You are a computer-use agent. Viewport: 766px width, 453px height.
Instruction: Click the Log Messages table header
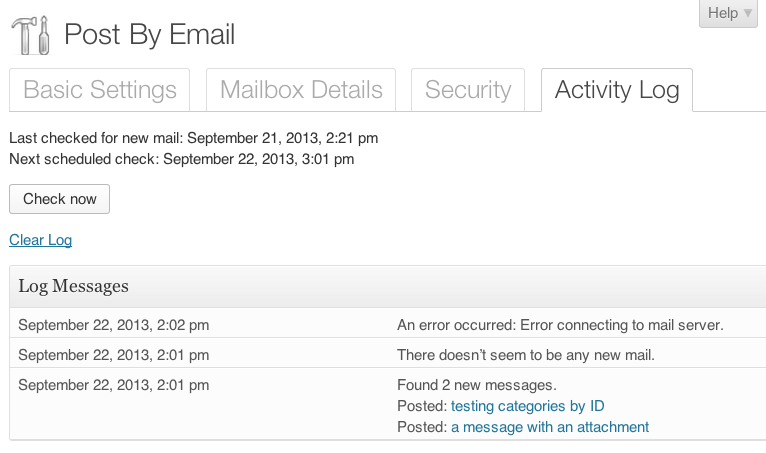click(x=388, y=286)
